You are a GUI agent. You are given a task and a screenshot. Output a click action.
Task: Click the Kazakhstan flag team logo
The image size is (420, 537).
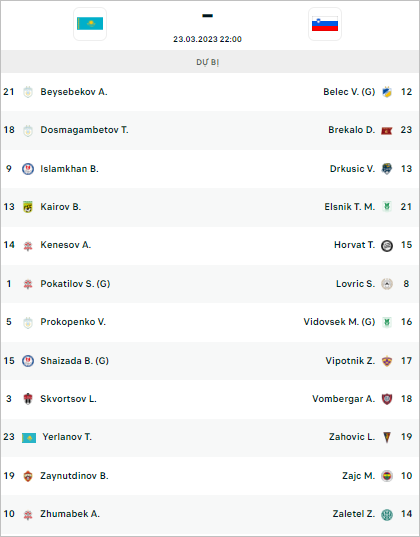pyautogui.click(x=90, y=24)
